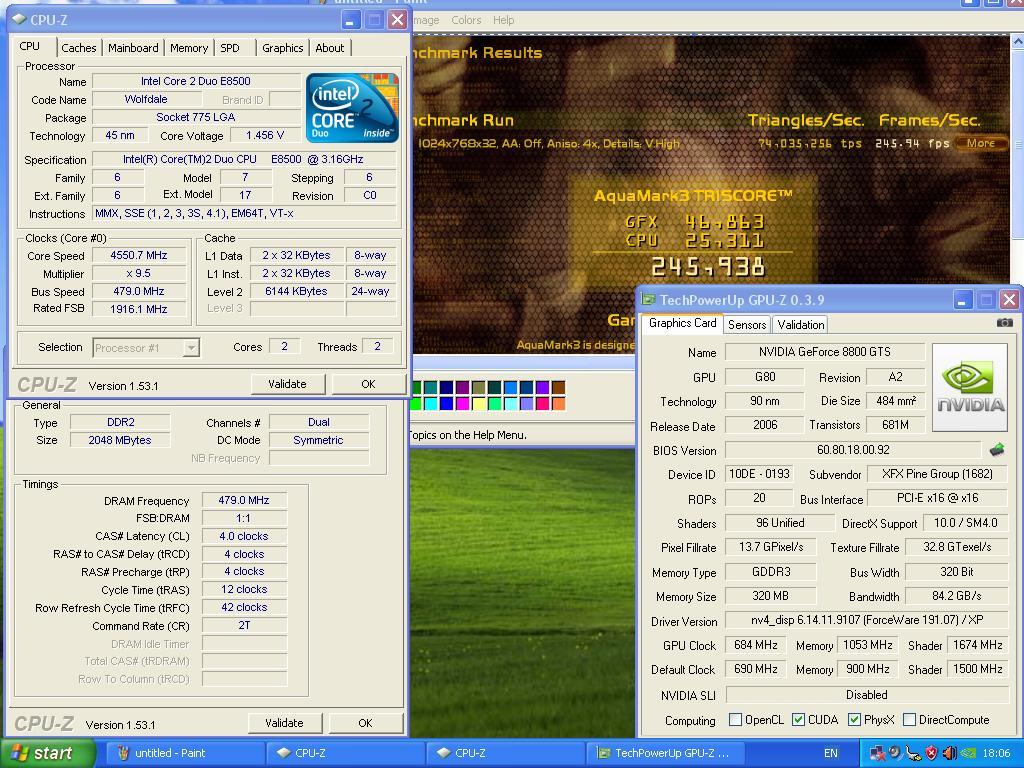Open the Processor #1 selection dropdown

point(191,348)
